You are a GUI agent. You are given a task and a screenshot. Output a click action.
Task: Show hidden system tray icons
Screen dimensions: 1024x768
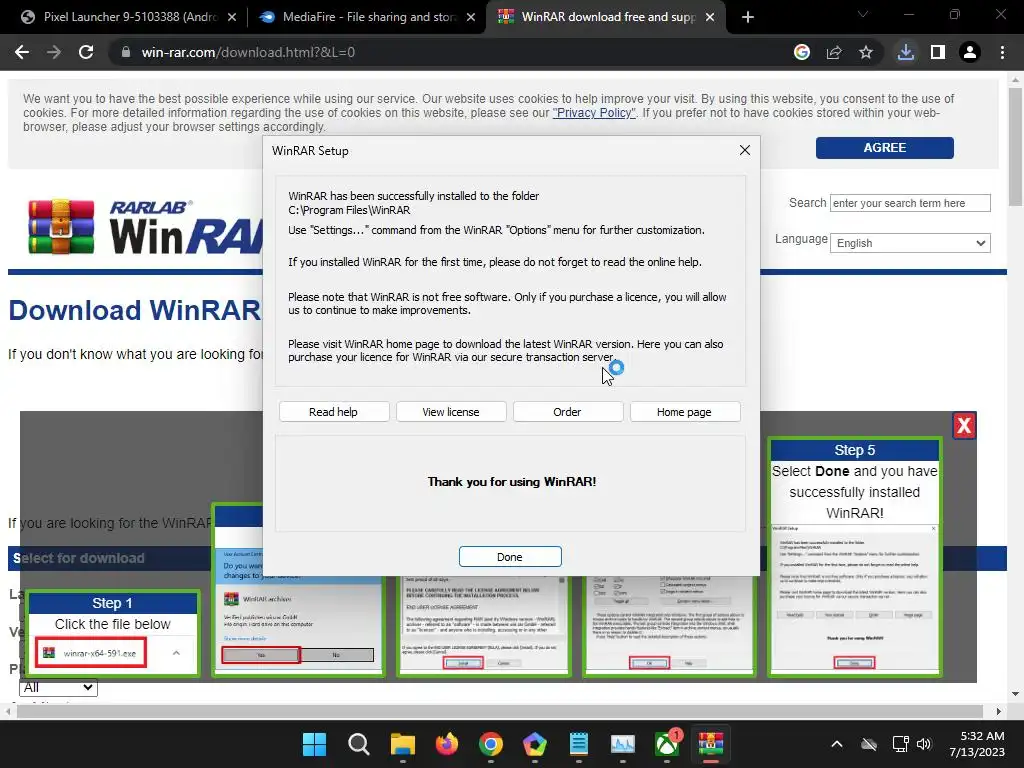(x=837, y=744)
